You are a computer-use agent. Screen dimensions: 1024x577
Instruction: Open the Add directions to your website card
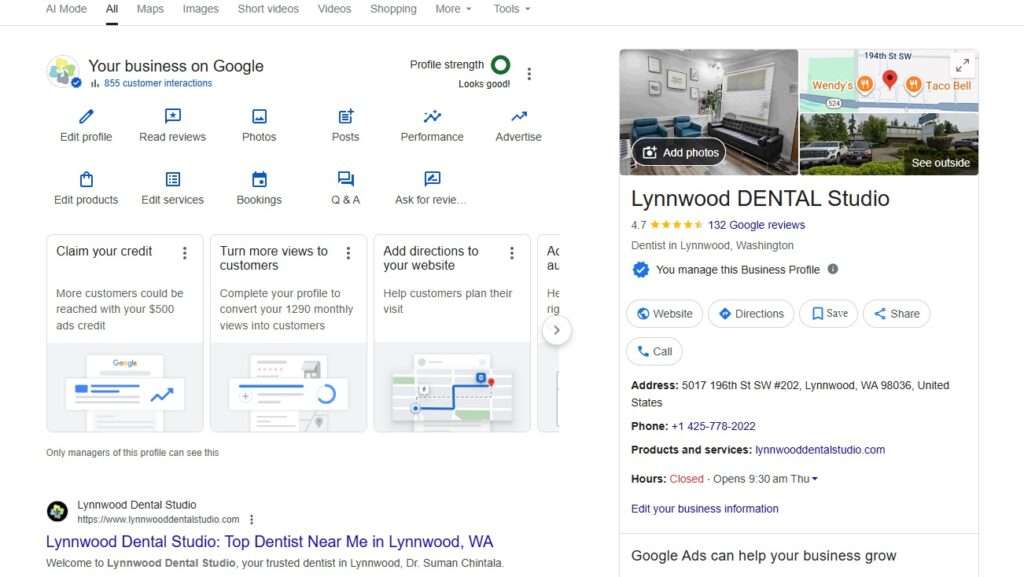(x=452, y=334)
